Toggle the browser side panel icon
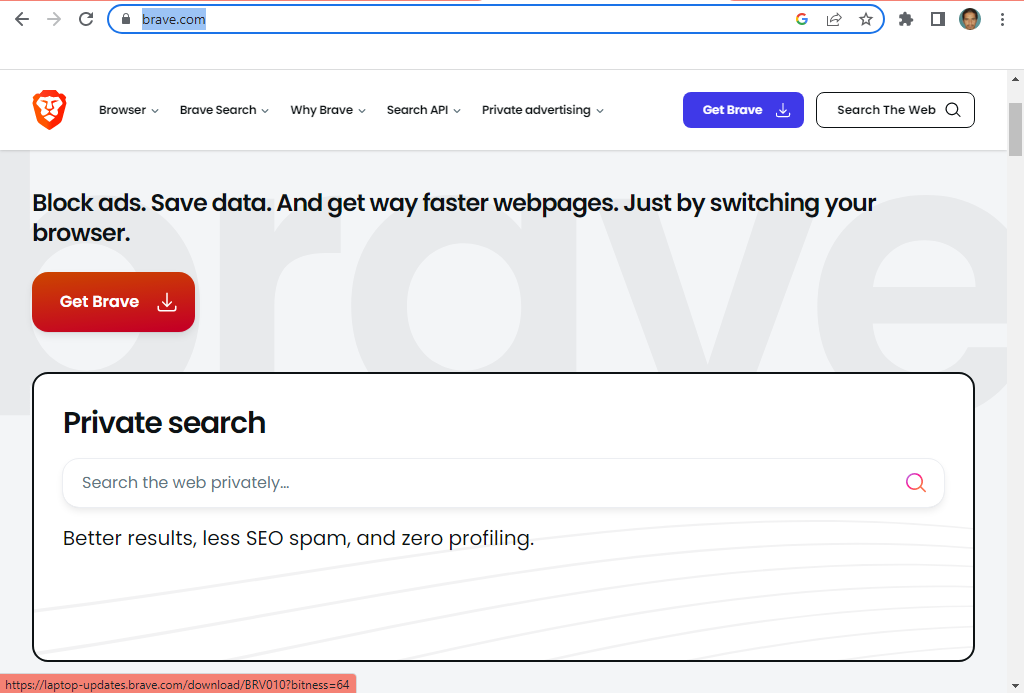The image size is (1024, 693). pyautogui.click(x=938, y=19)
